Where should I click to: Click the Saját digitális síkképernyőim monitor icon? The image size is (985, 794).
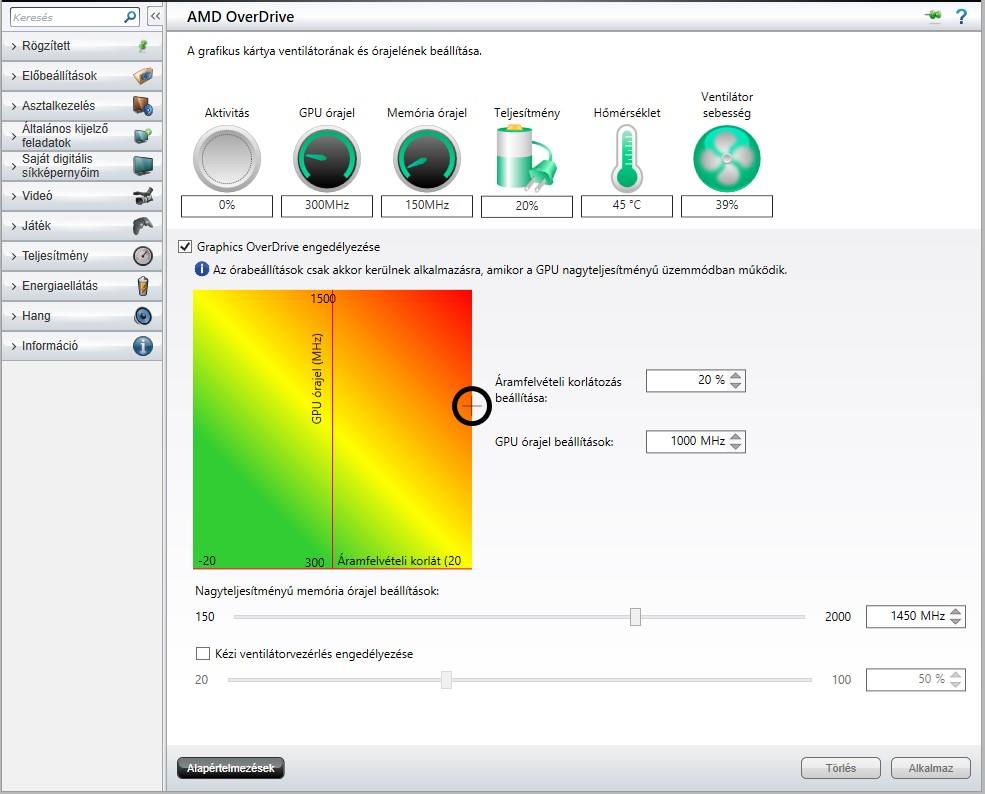143,165
